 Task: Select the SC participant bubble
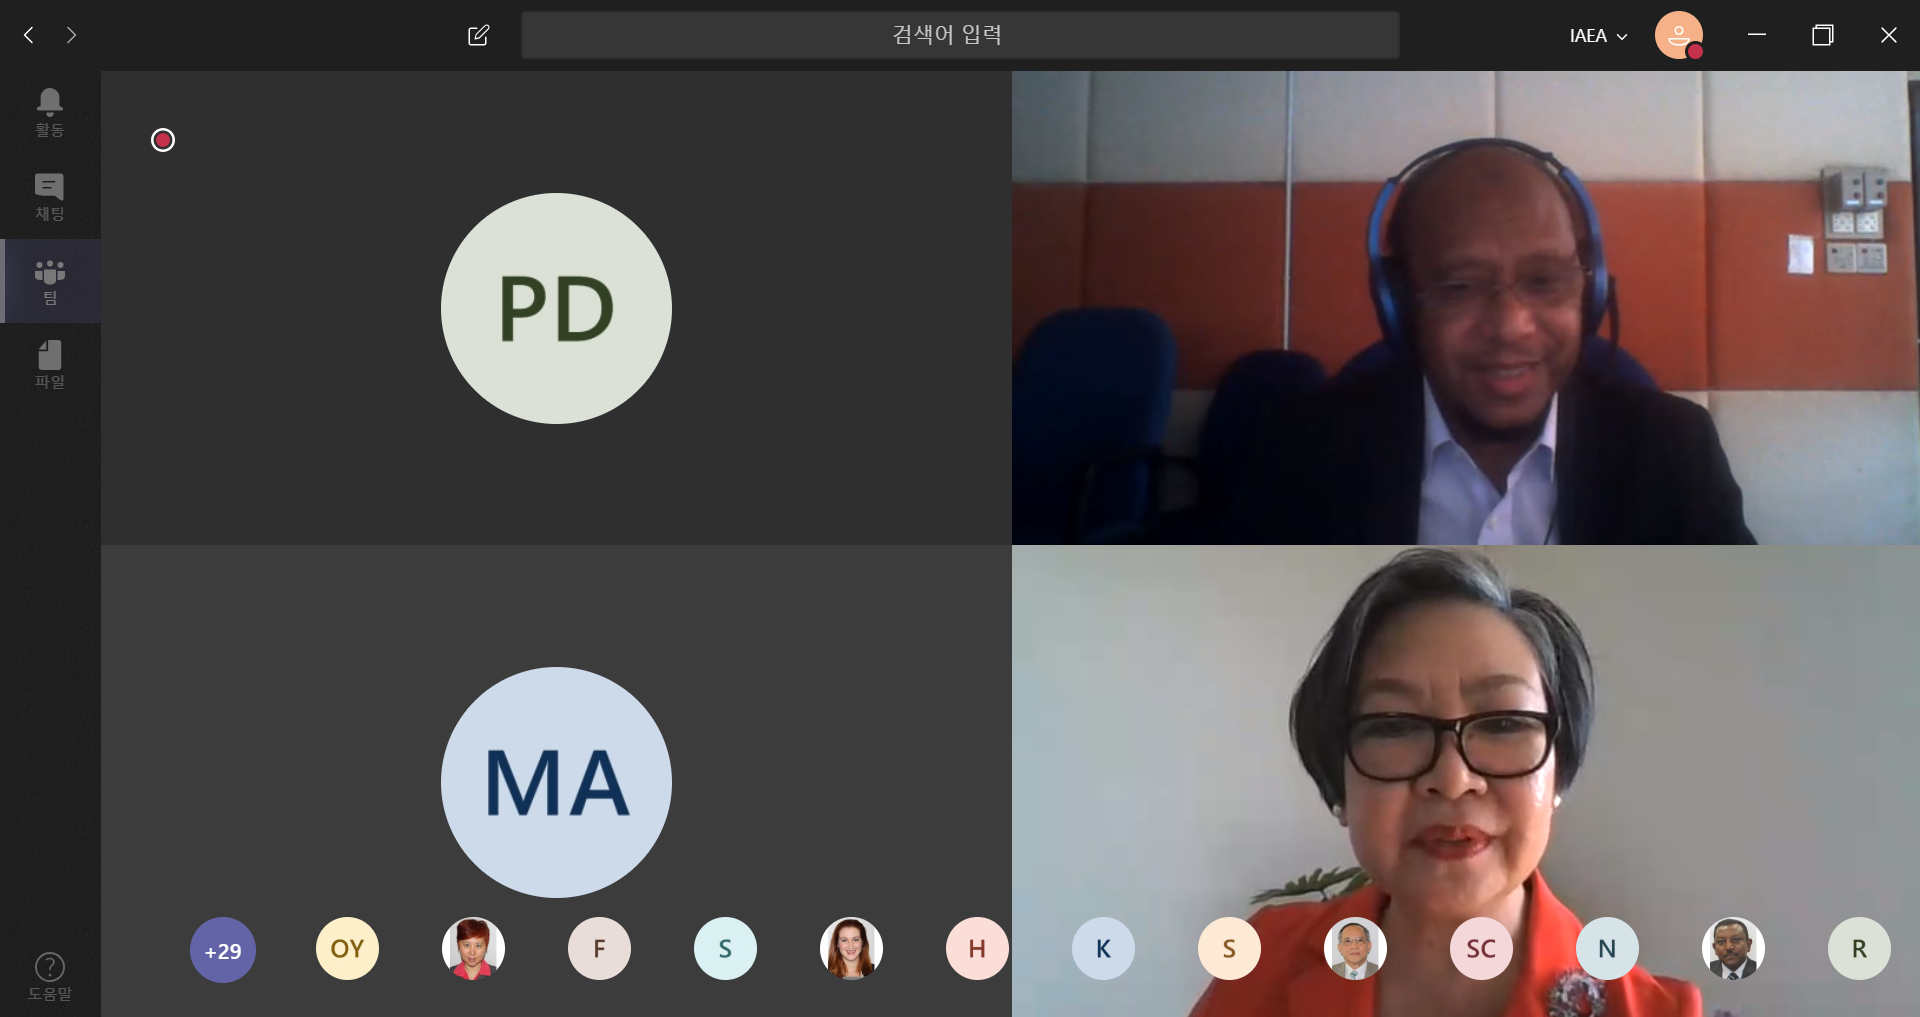click(1481, 948)
